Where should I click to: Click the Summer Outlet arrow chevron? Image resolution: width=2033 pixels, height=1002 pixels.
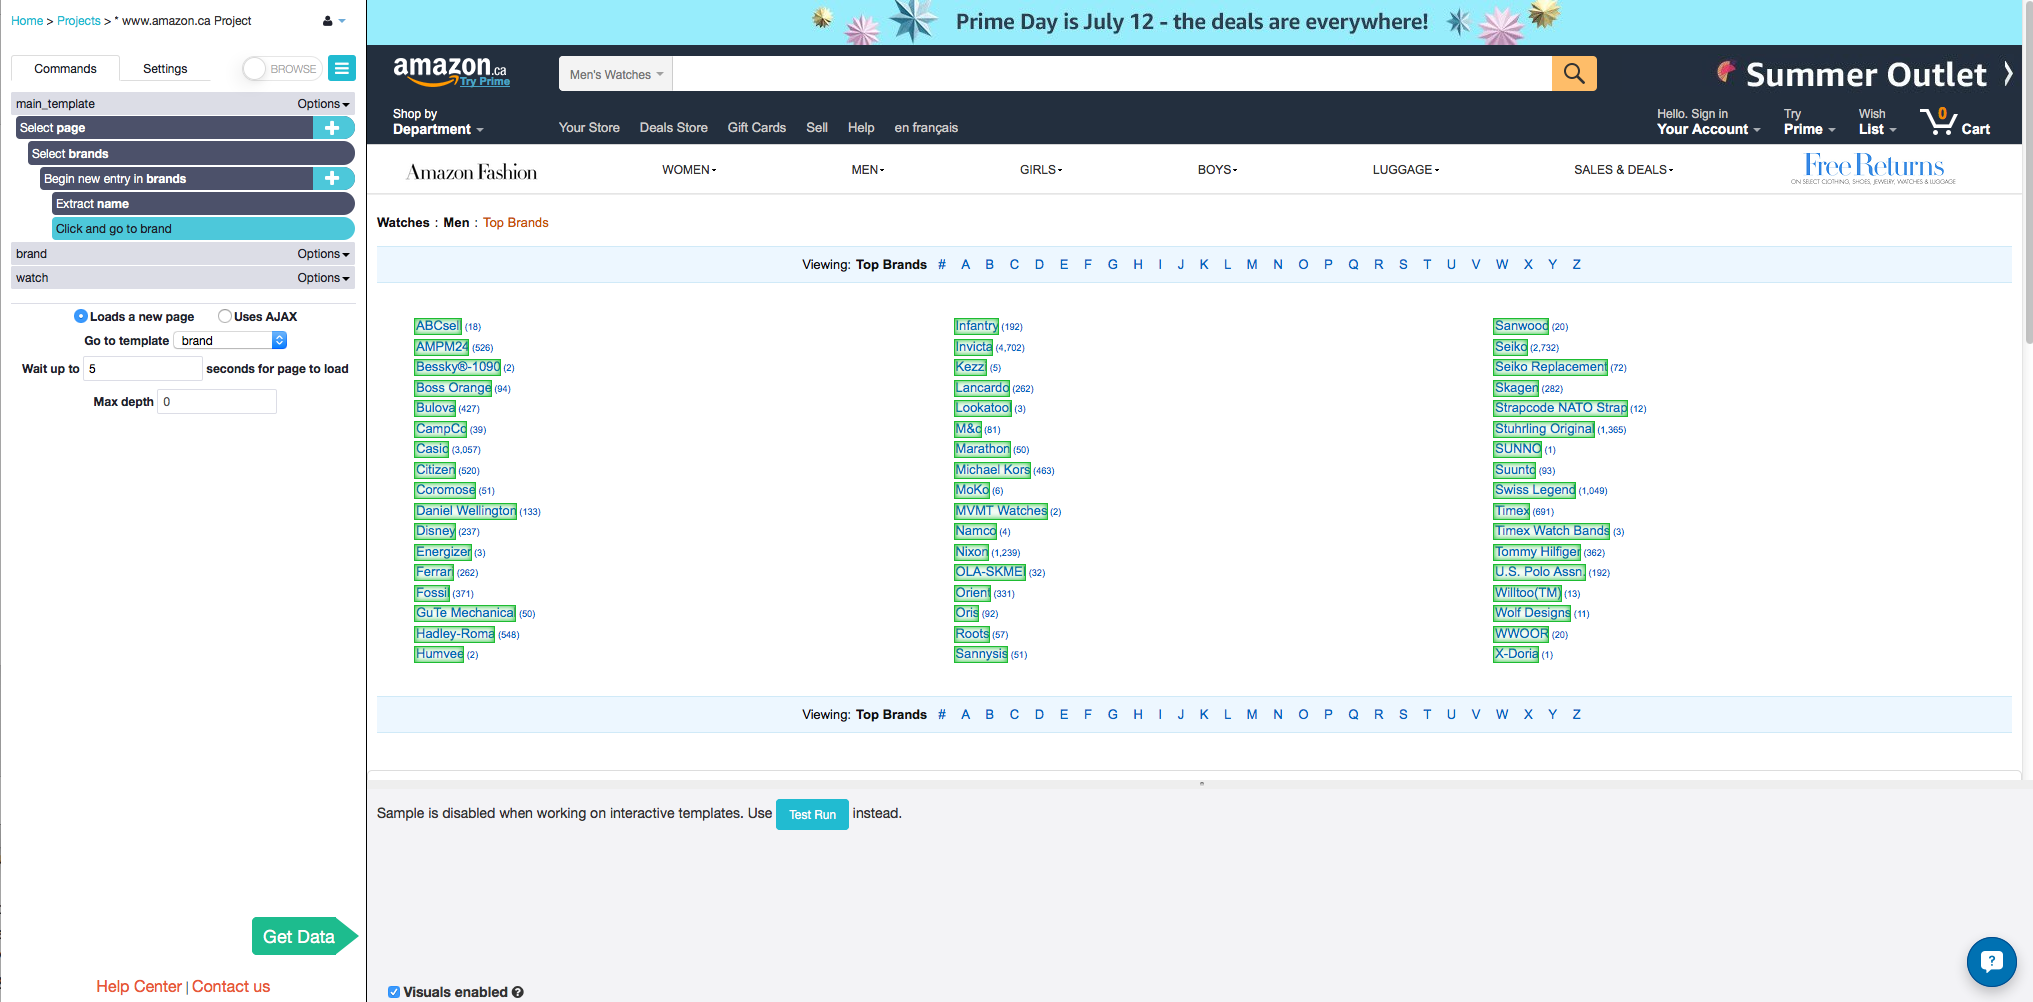[x=2008, y=74]
